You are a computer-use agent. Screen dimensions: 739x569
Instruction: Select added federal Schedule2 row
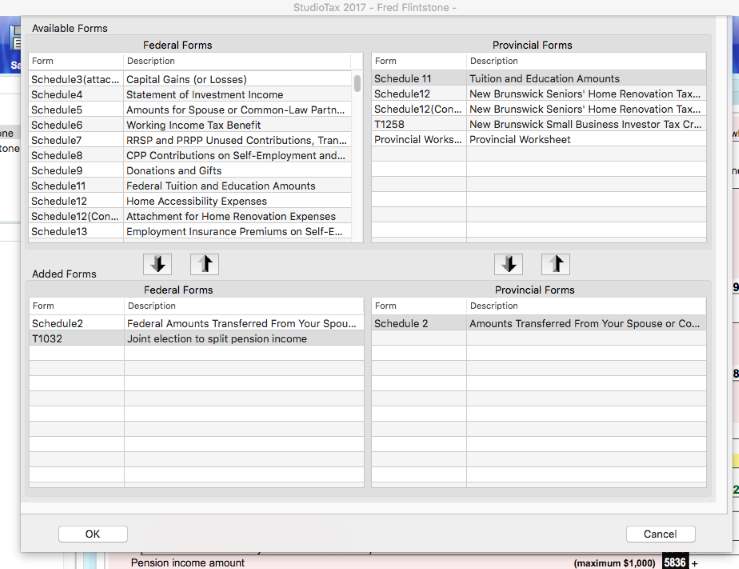pos(195,324)
